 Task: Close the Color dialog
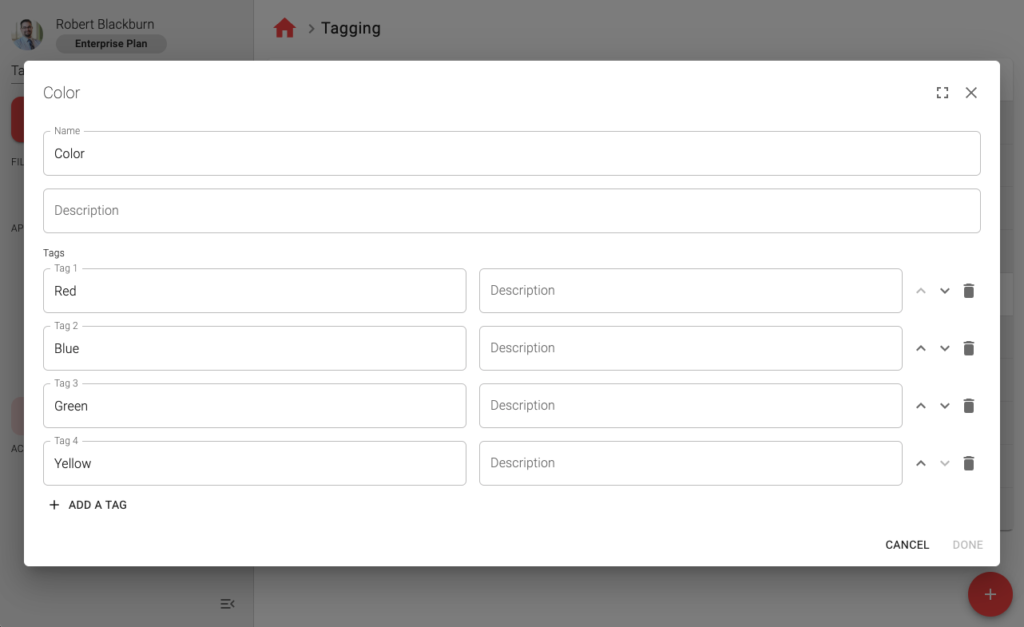971,93
